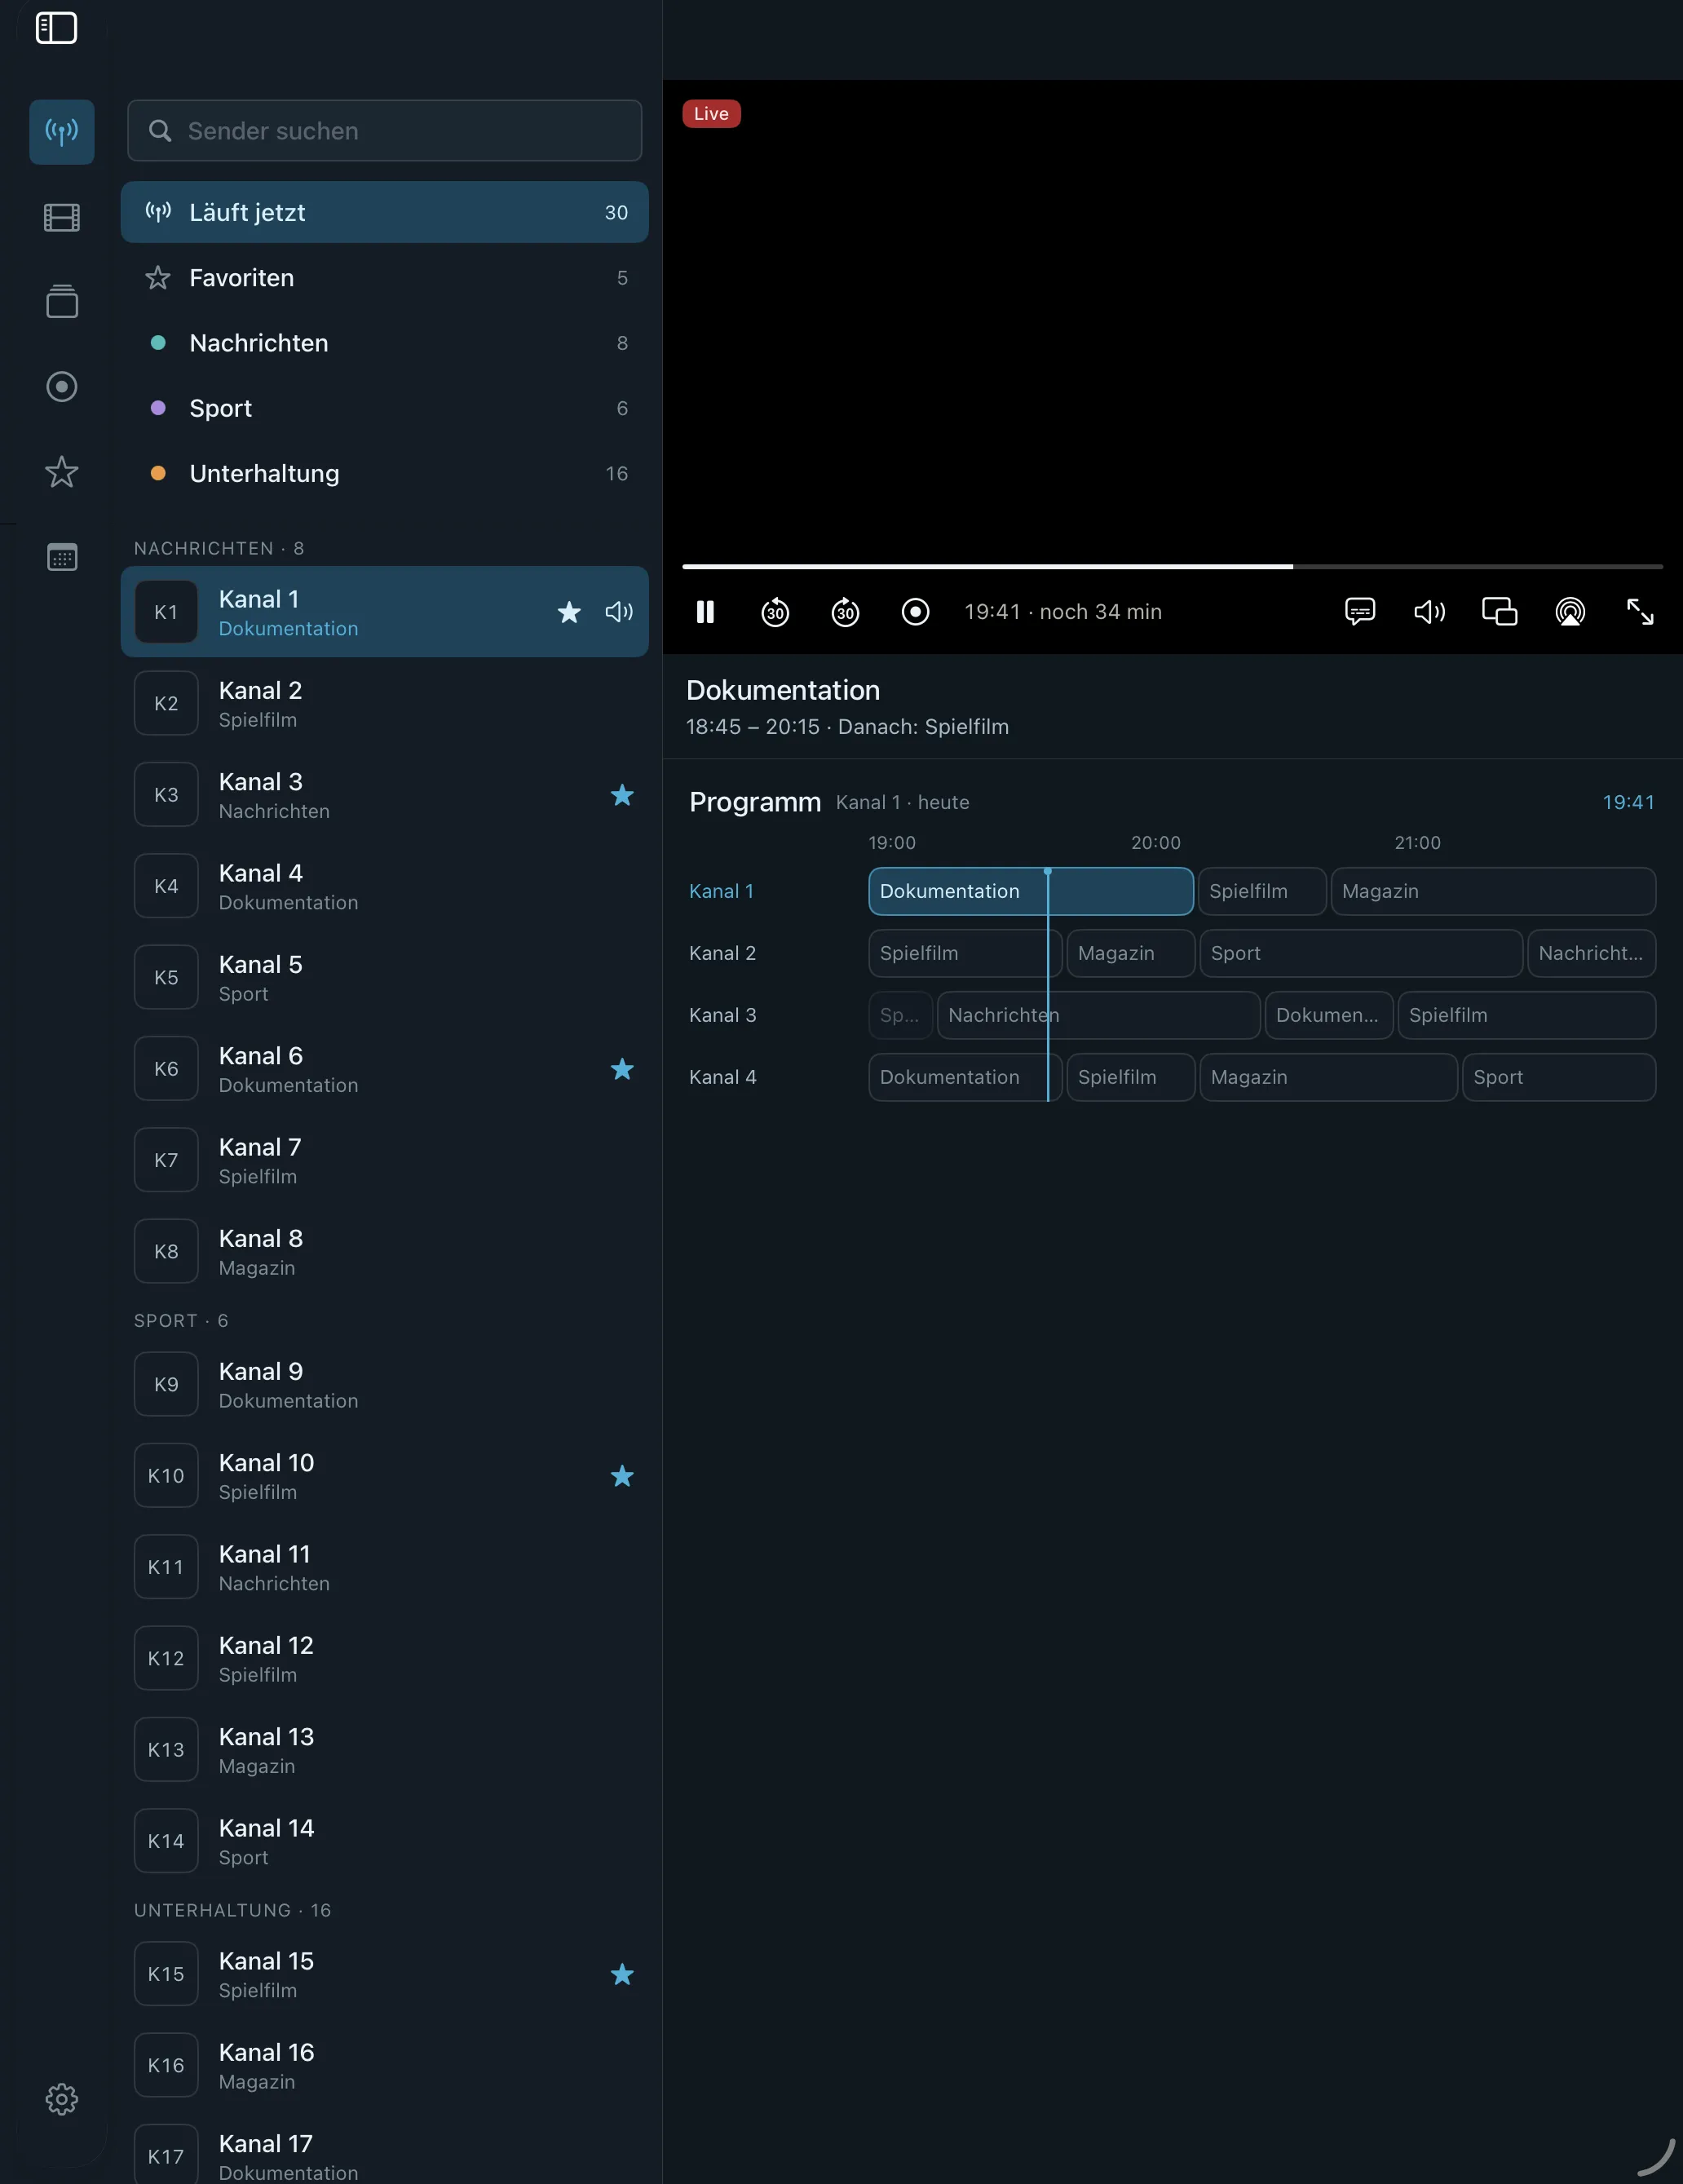Image resolution: width=1683 pixels, height=2184 pixels.
Task: Switch to Kanal 2 Spielfilm
Action: point(385,704)
